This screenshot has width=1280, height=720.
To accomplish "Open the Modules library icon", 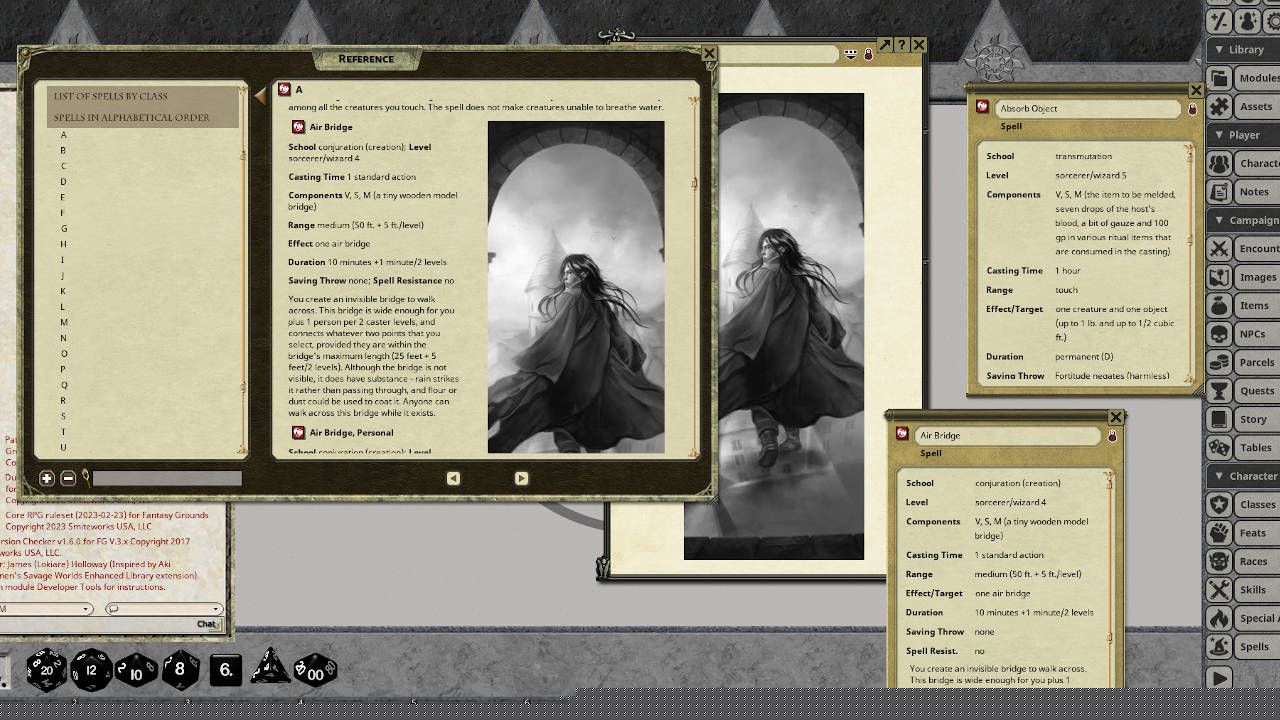I will pos(1219,78).
